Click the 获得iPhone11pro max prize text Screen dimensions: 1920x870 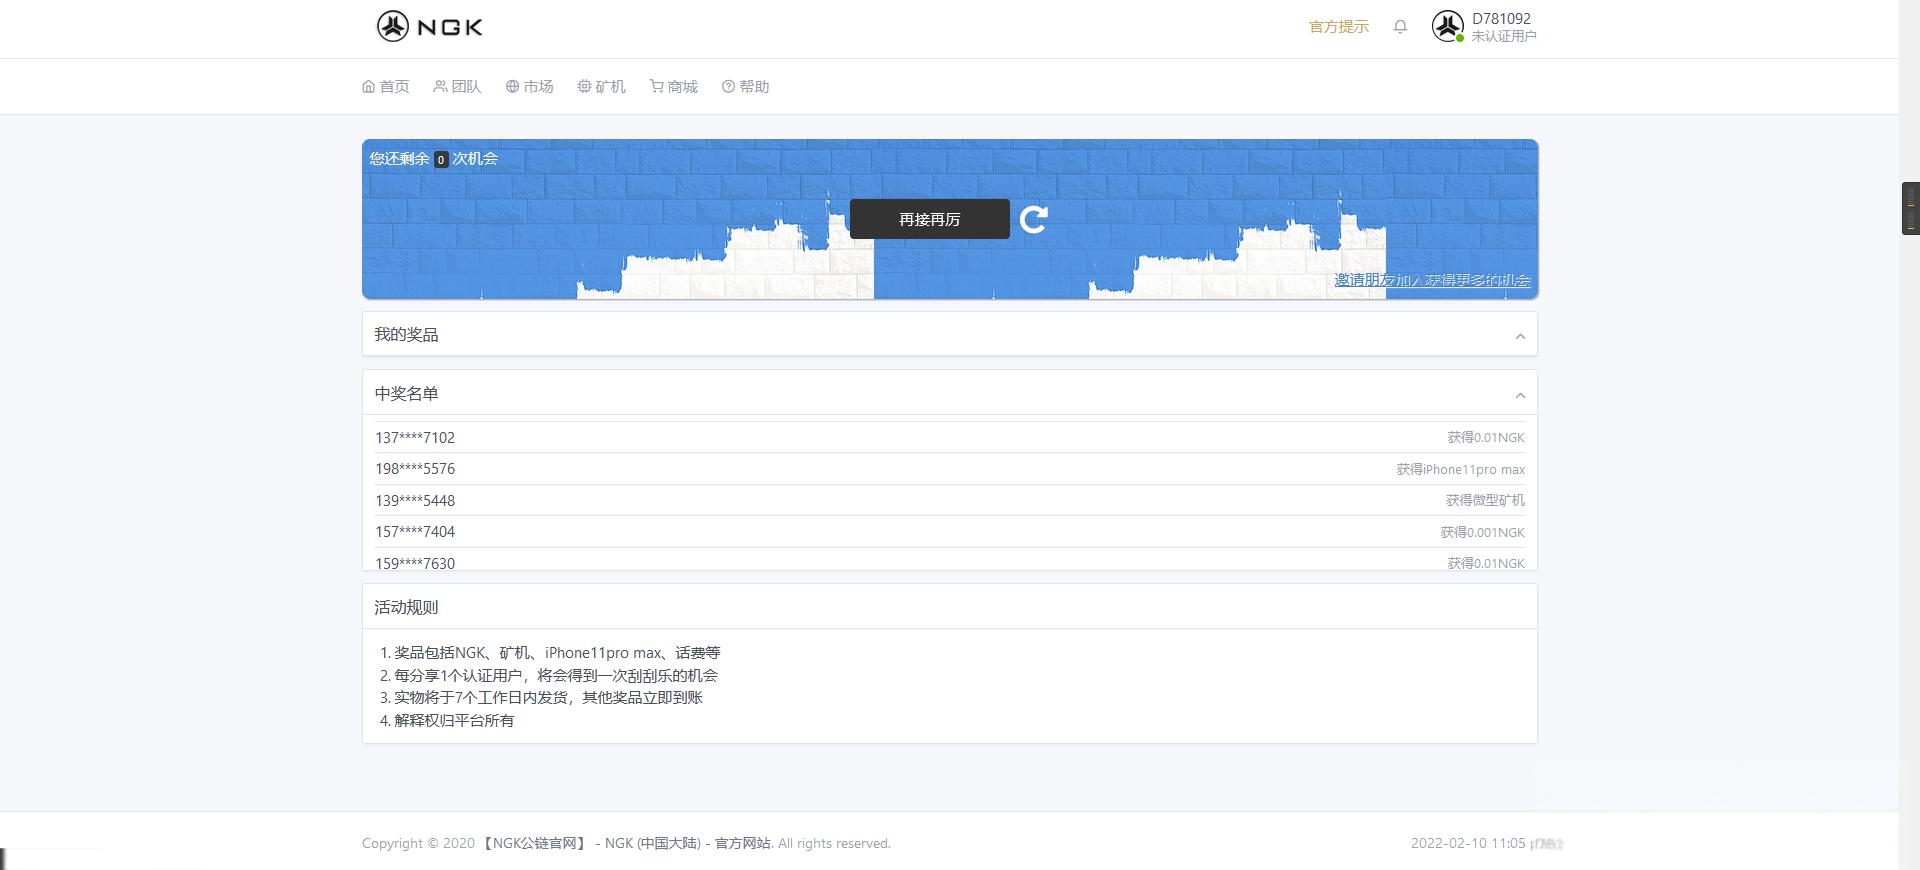click(1461, 469)
